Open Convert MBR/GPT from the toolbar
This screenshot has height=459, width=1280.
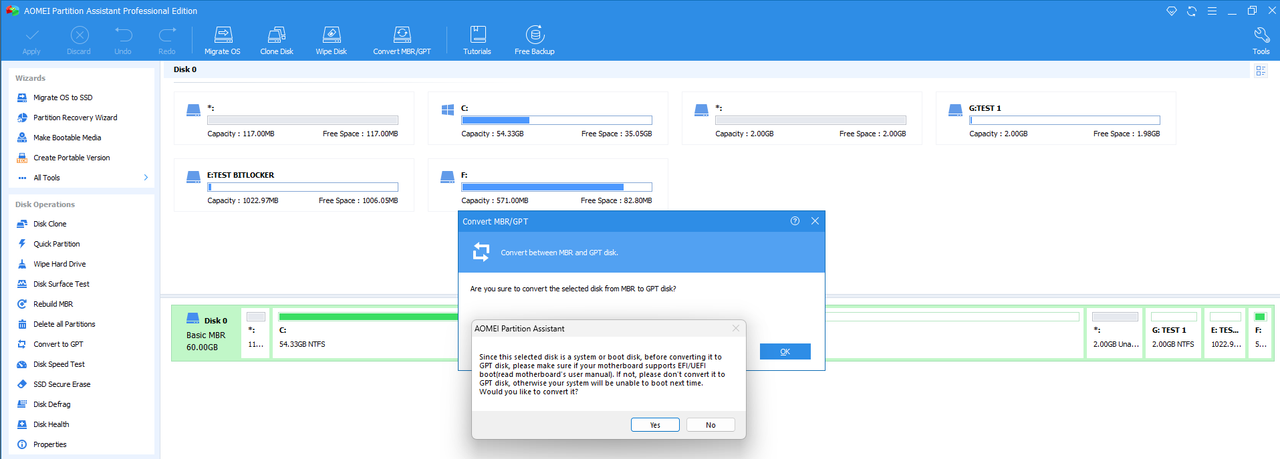[402, 40]
